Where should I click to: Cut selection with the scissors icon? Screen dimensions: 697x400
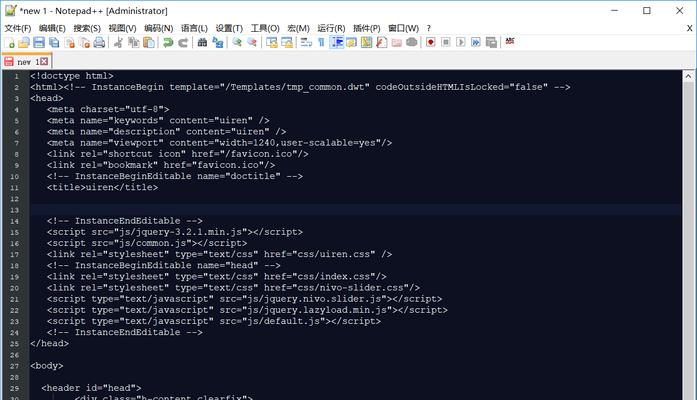[x=118, y=43]
